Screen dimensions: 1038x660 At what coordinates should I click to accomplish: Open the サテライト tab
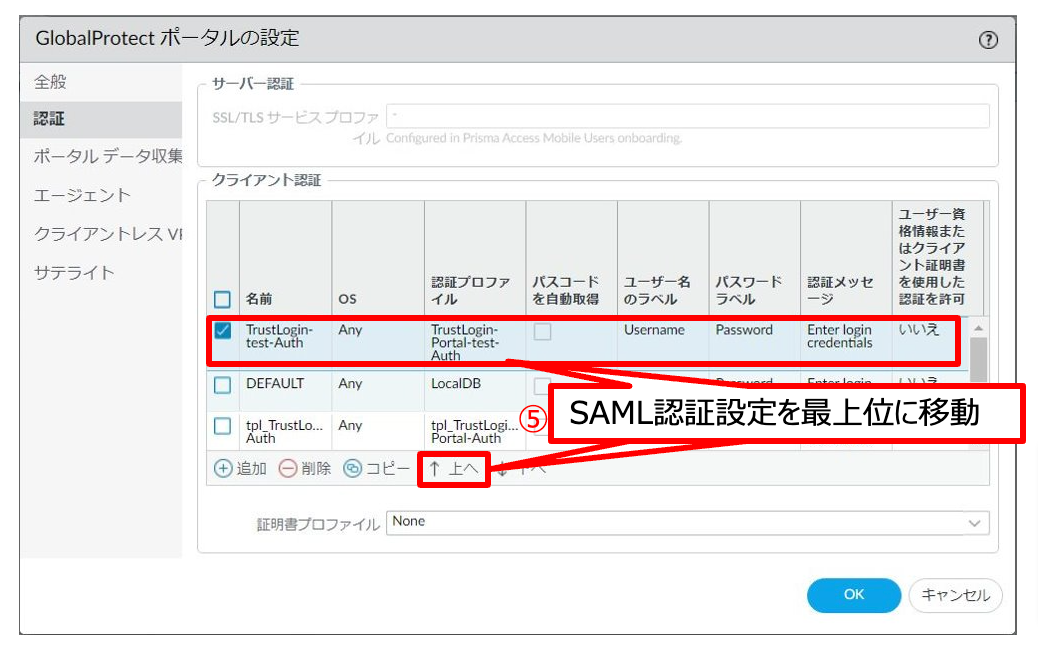tap(101, 273)
